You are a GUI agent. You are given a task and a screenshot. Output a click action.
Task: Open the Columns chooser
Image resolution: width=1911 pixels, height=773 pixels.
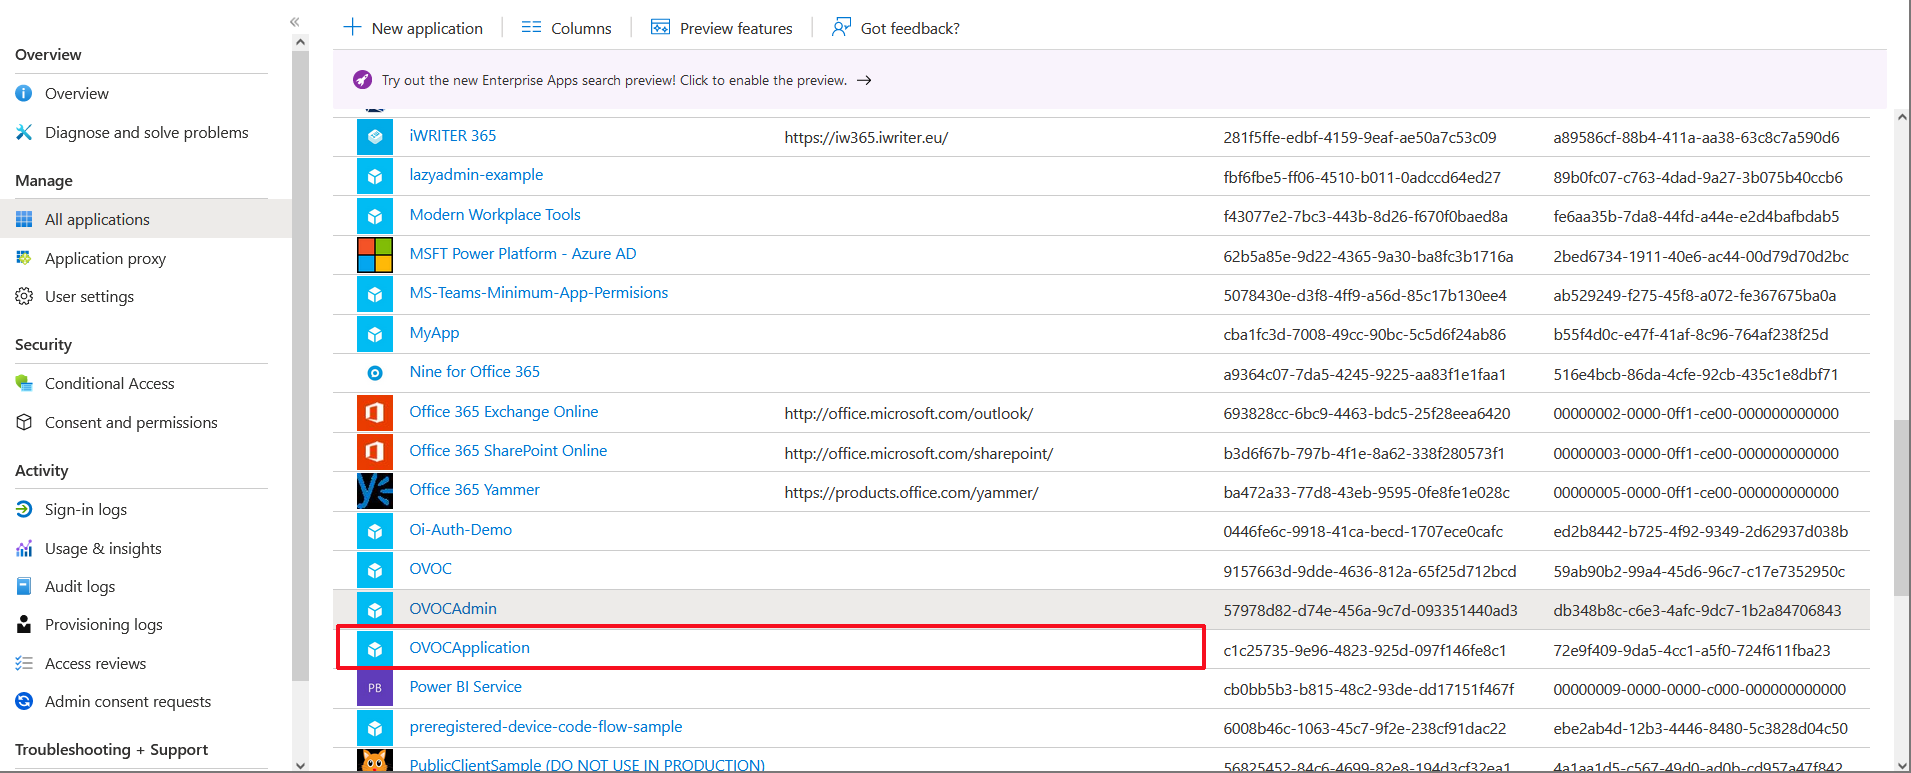point(567,28)
